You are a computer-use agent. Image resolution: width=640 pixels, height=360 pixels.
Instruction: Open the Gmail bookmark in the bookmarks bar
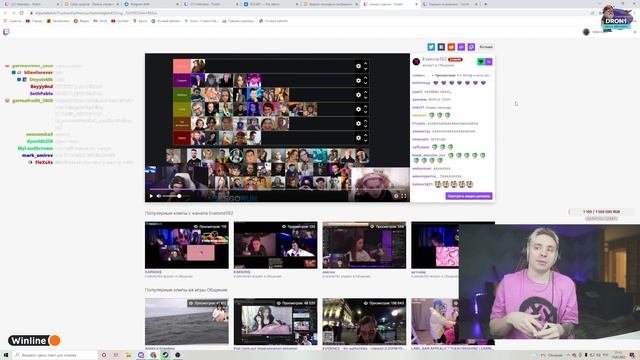pos(100,21)
